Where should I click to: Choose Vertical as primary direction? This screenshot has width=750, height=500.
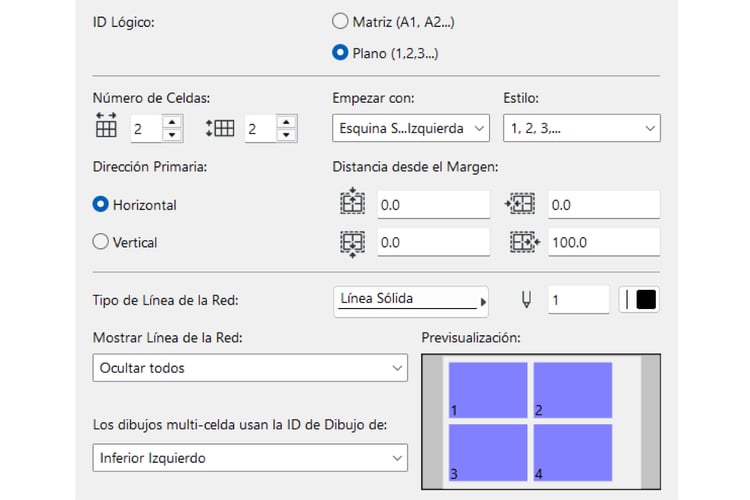pyautogui.click(x=100, y=242)
